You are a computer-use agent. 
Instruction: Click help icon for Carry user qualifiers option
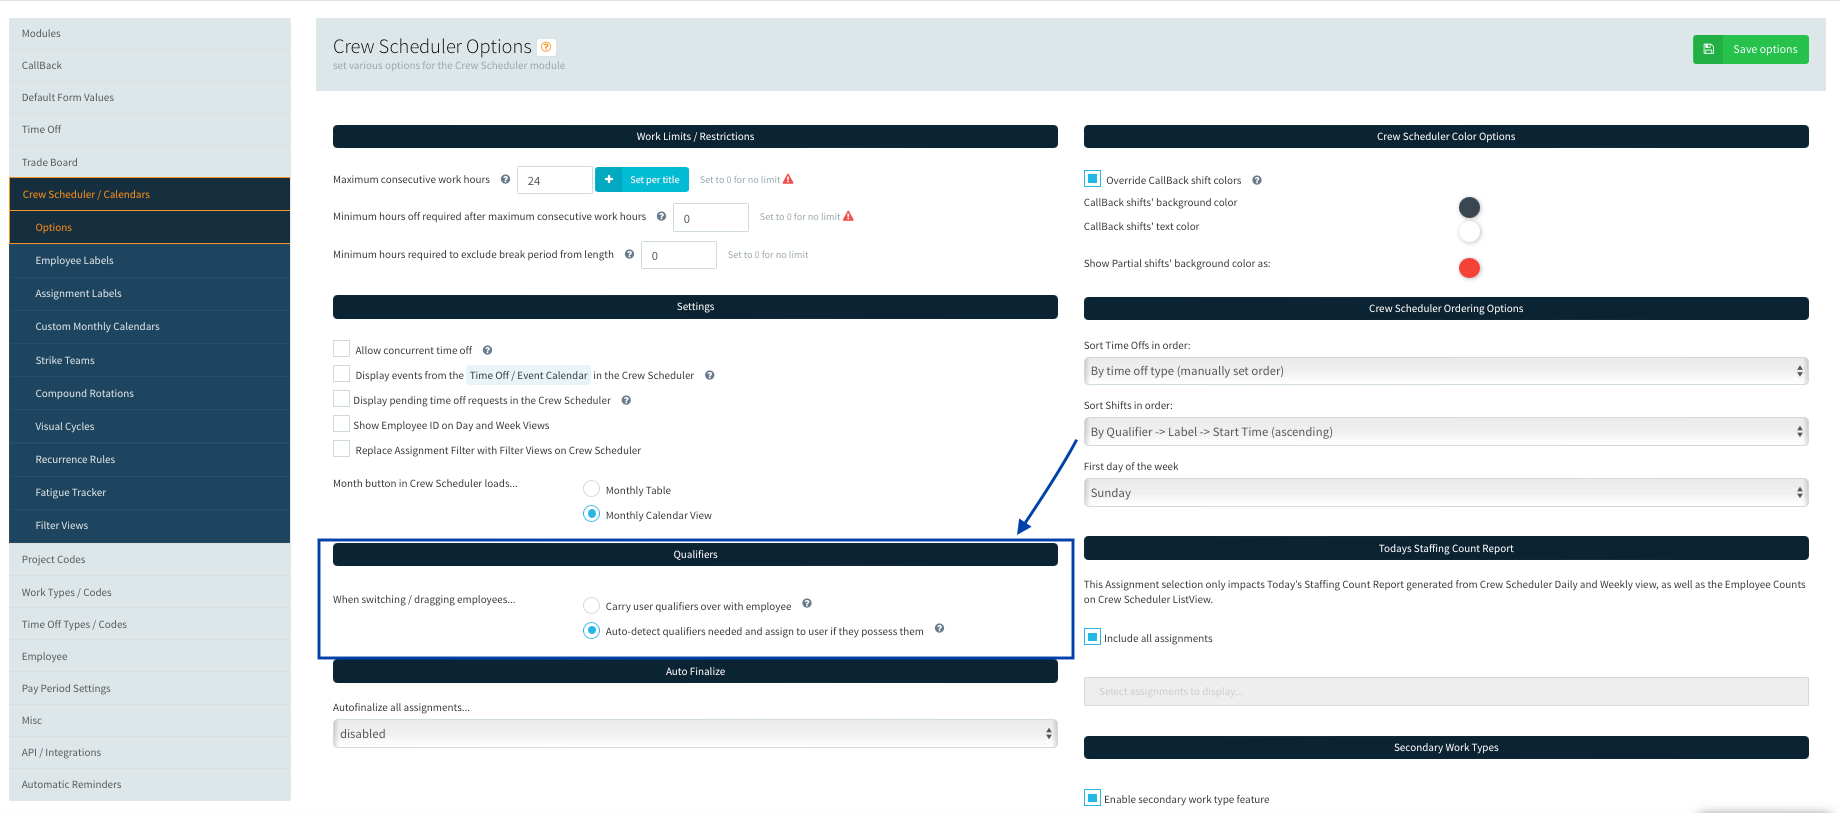pyautogui.click(x=807, y=603)
